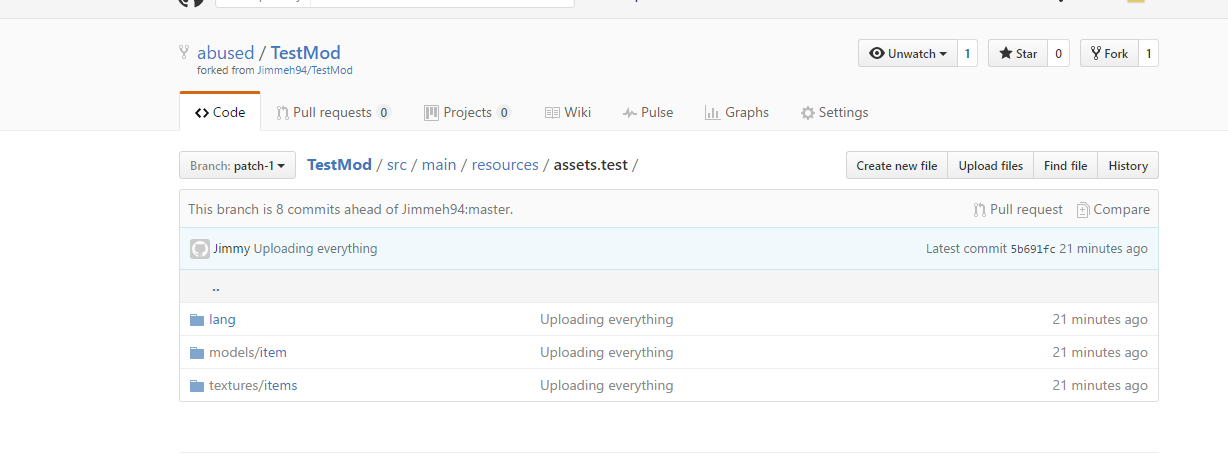Screen dimensions: 1228x460
Task: Click the compare file icon
Action: pos(1083,210)
